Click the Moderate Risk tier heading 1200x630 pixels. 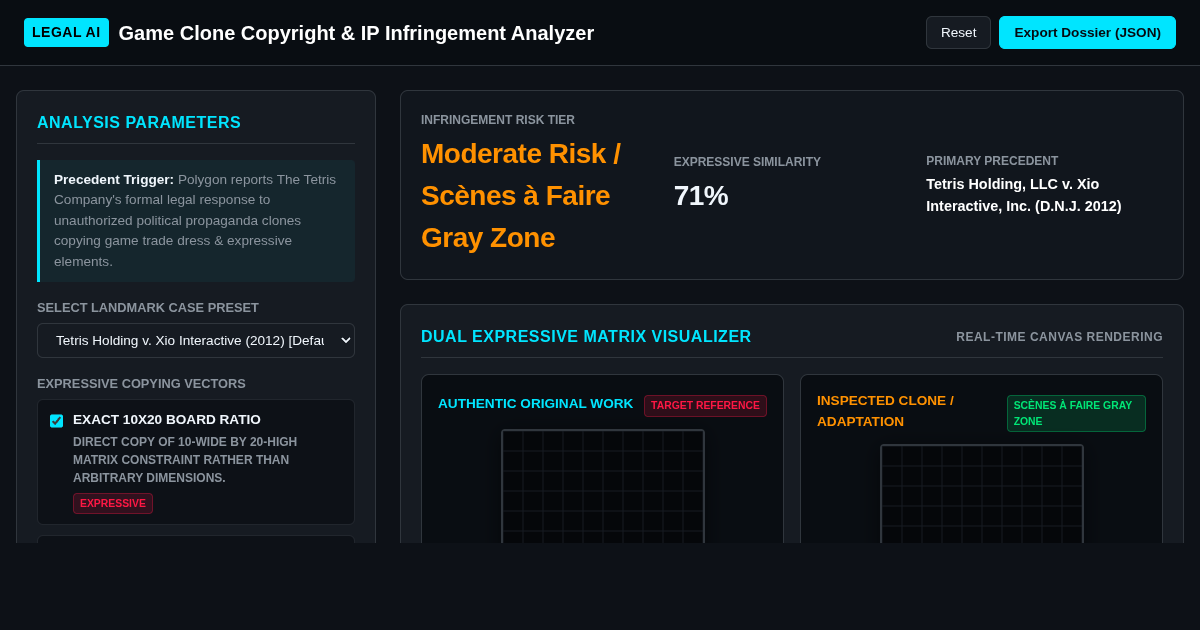521,195
